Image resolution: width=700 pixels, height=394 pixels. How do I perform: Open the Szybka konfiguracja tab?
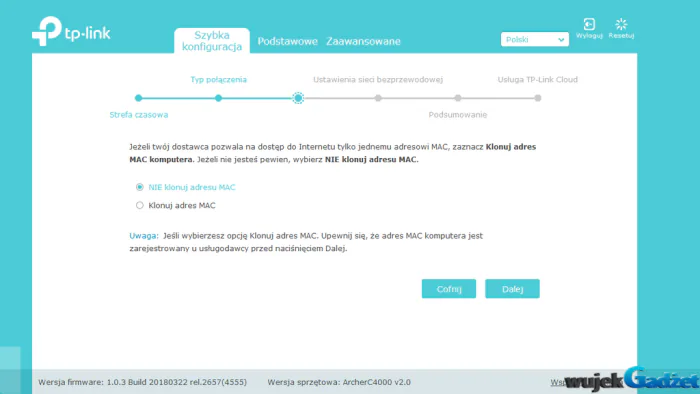[x=212, y=41]
